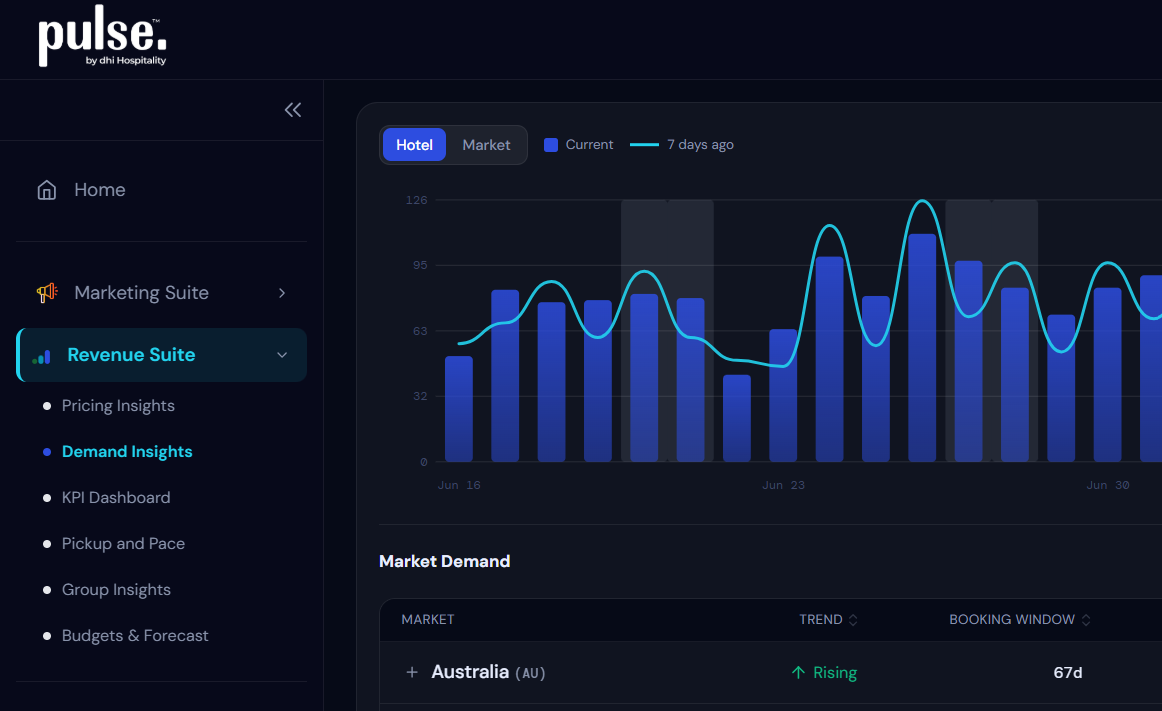
Task: Click the Marketing Suite megaphone icon
Action: tap(47, 293)
